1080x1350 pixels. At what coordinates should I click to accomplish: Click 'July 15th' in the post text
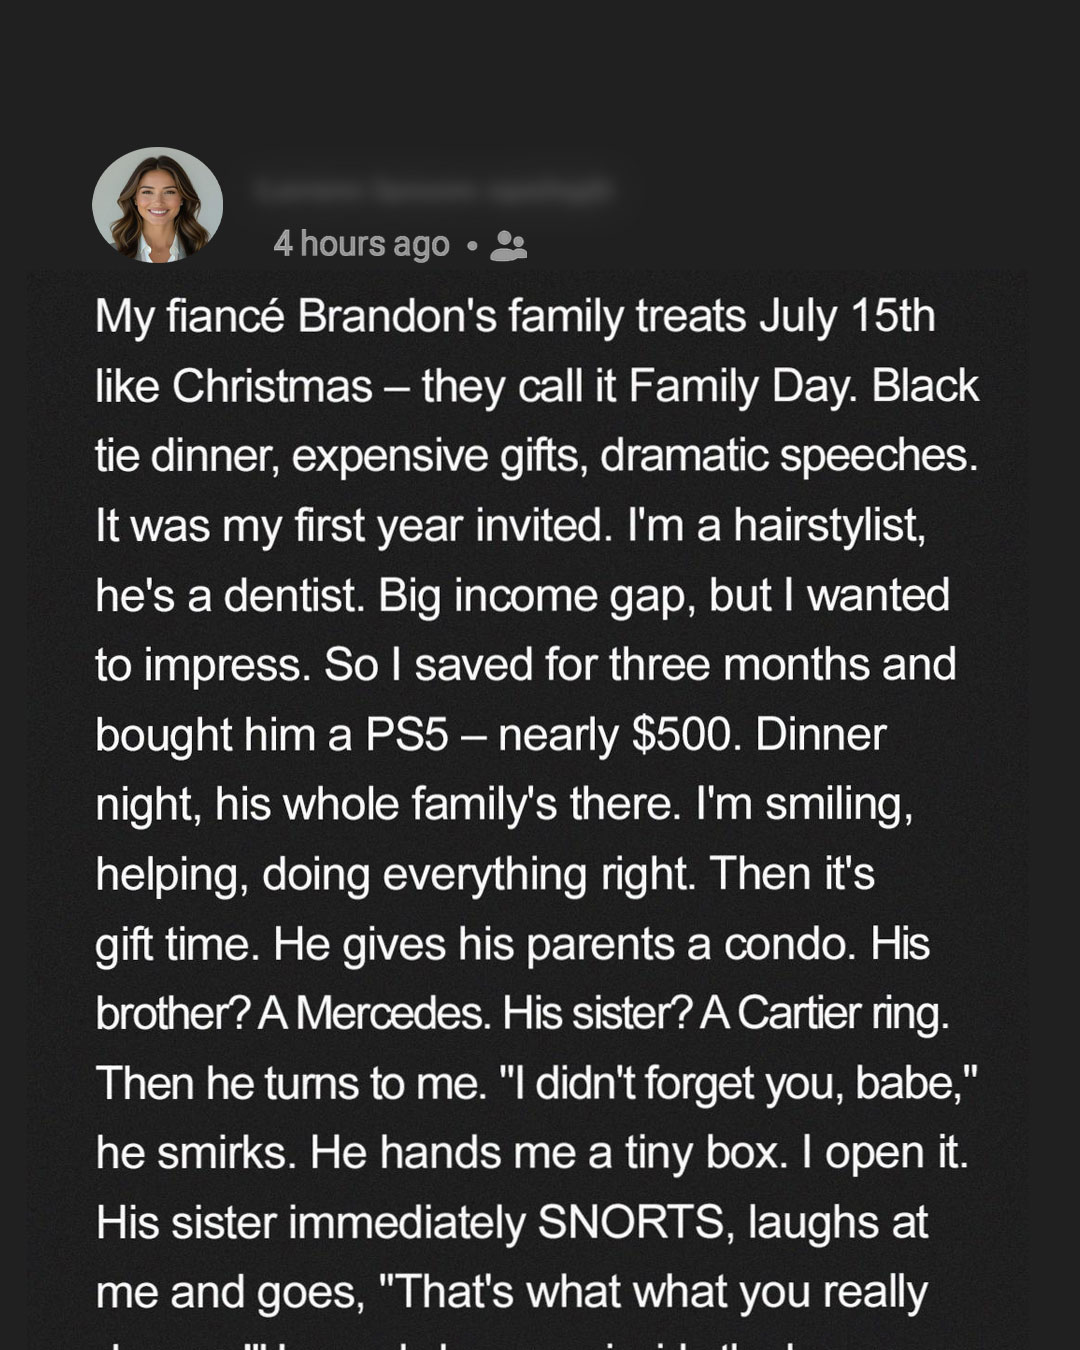click(847, 317)
